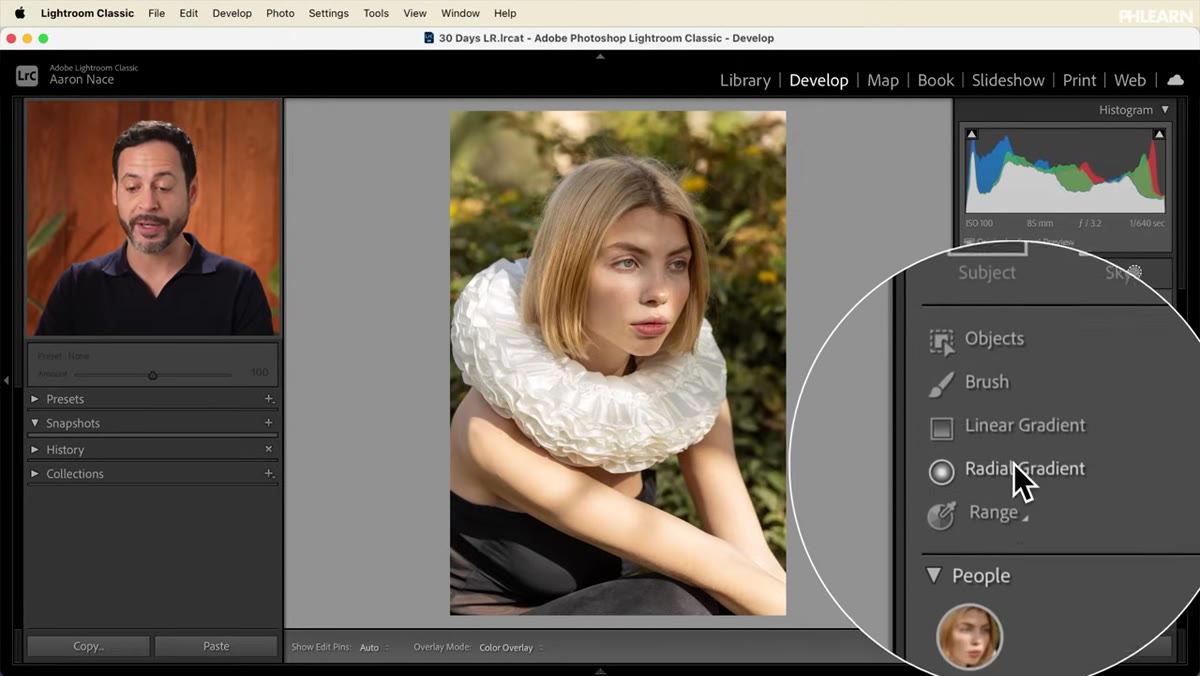1200x676 pixels.
Task: Add a collection with the plus icon
Action: pos(268,474)
